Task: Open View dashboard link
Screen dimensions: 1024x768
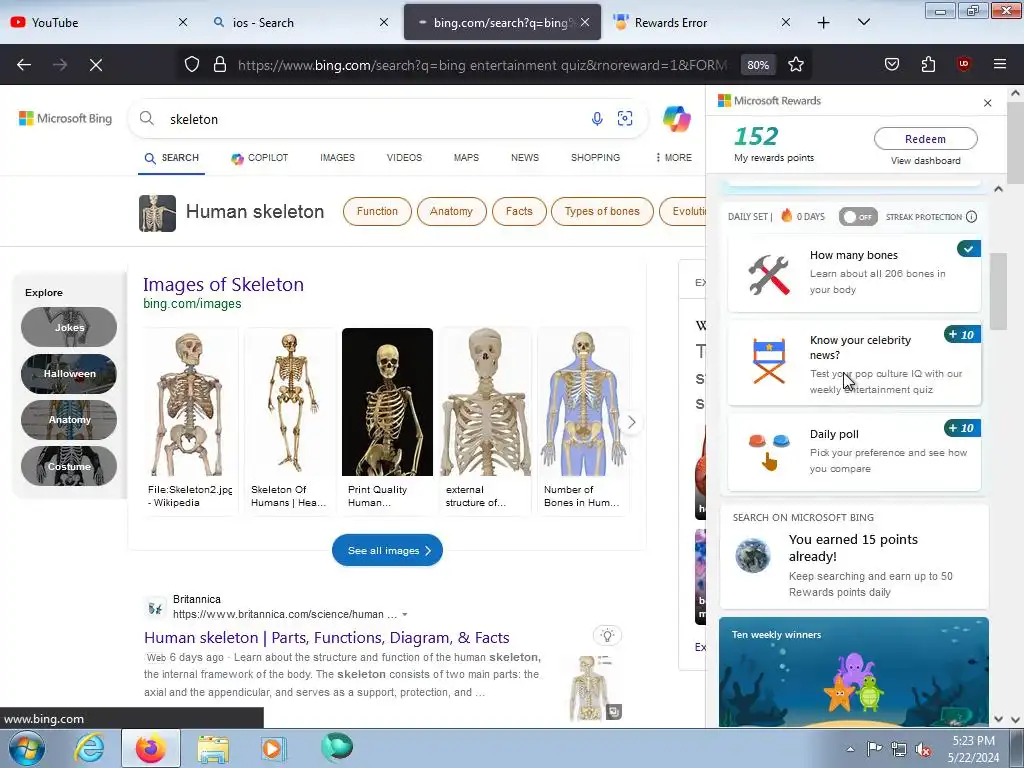Action: tap(925, 161)
